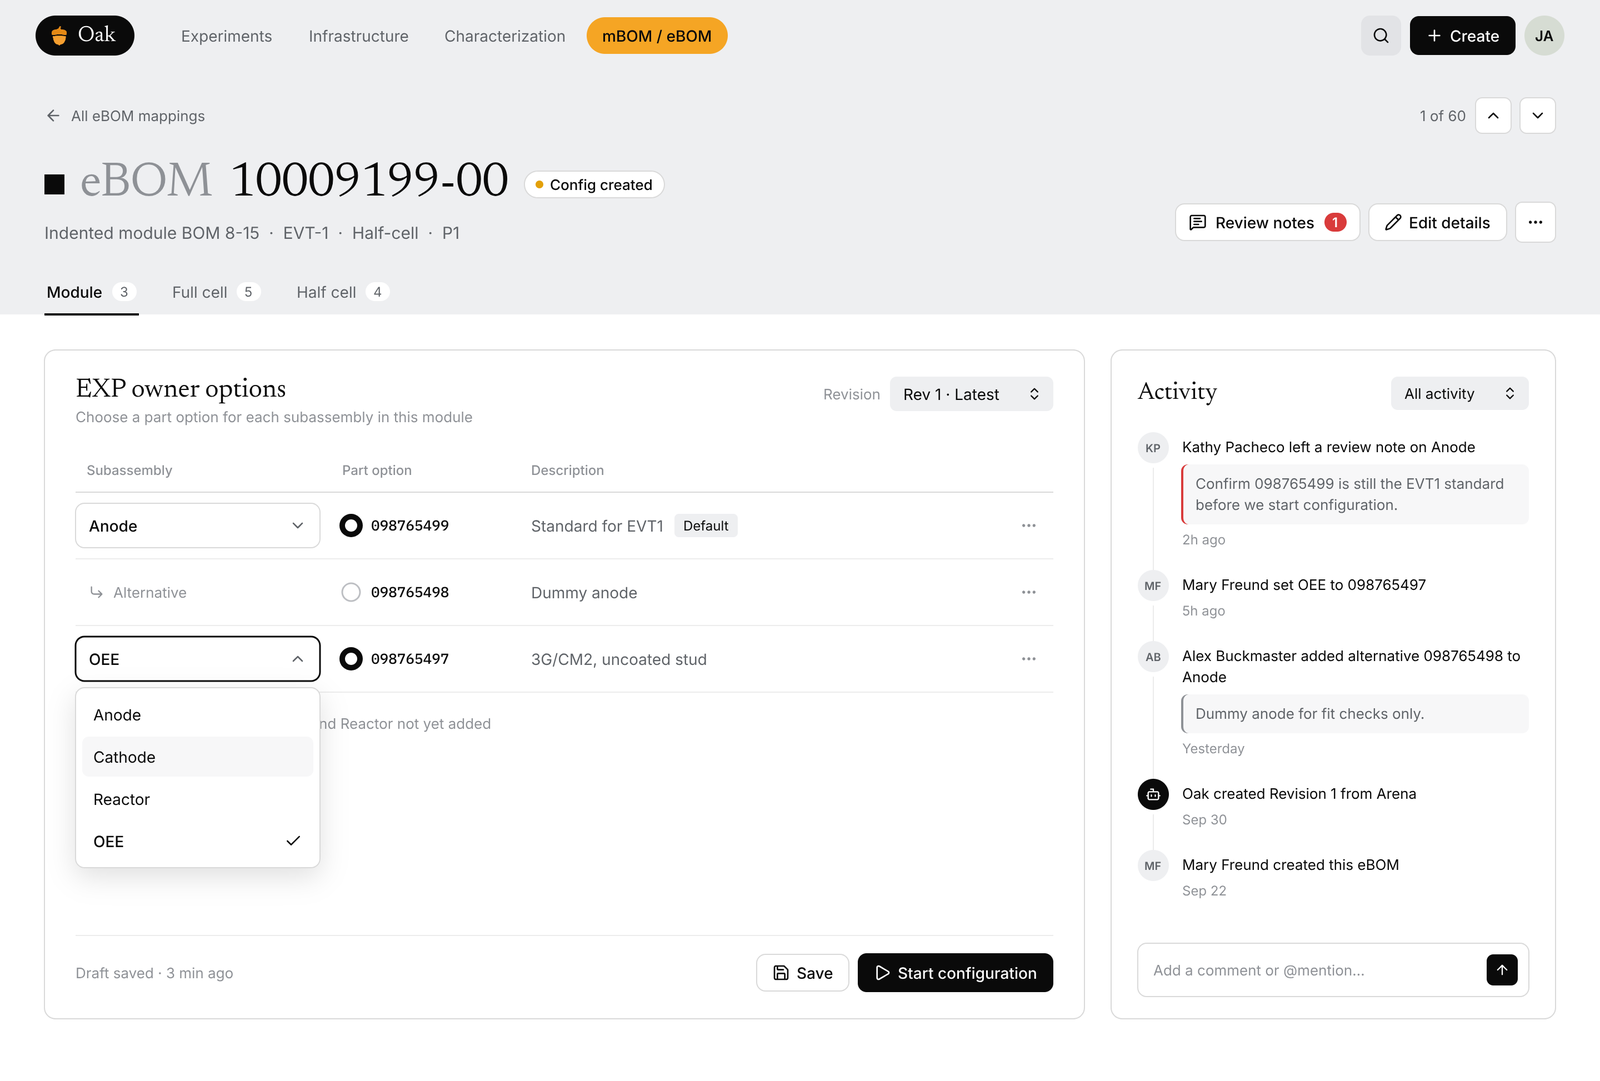Image resolution: width=1600 pixels, height=1081 pixels.
Task: Open the more options ellipsis near Edit details
Action: click(1535, 222)
